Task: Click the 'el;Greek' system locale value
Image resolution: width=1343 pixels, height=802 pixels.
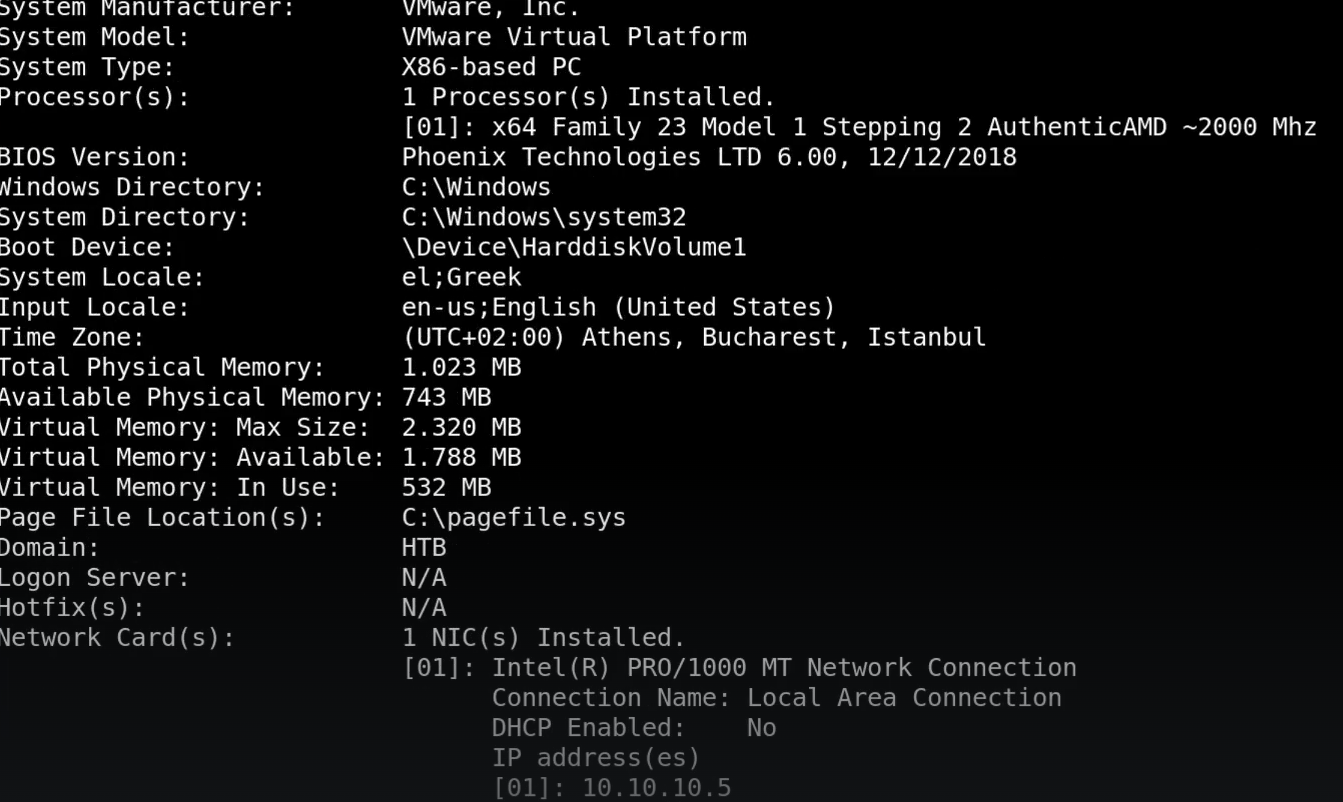Action: pos(461,278)
